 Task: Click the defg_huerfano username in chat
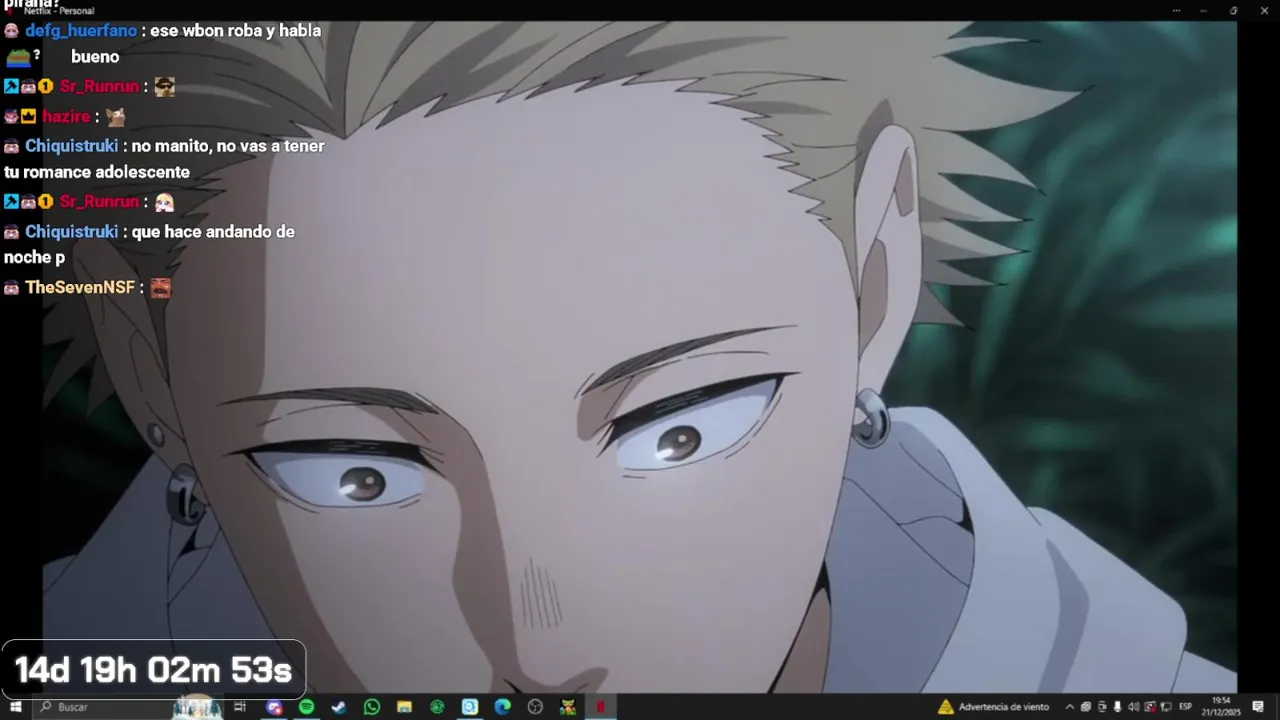[81, 31]
